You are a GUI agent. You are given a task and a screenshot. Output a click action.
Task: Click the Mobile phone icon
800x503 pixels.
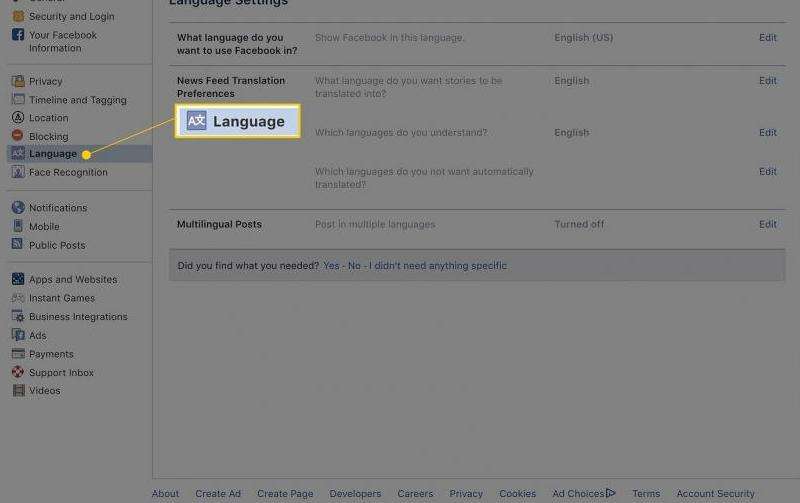tap(18, 226)
